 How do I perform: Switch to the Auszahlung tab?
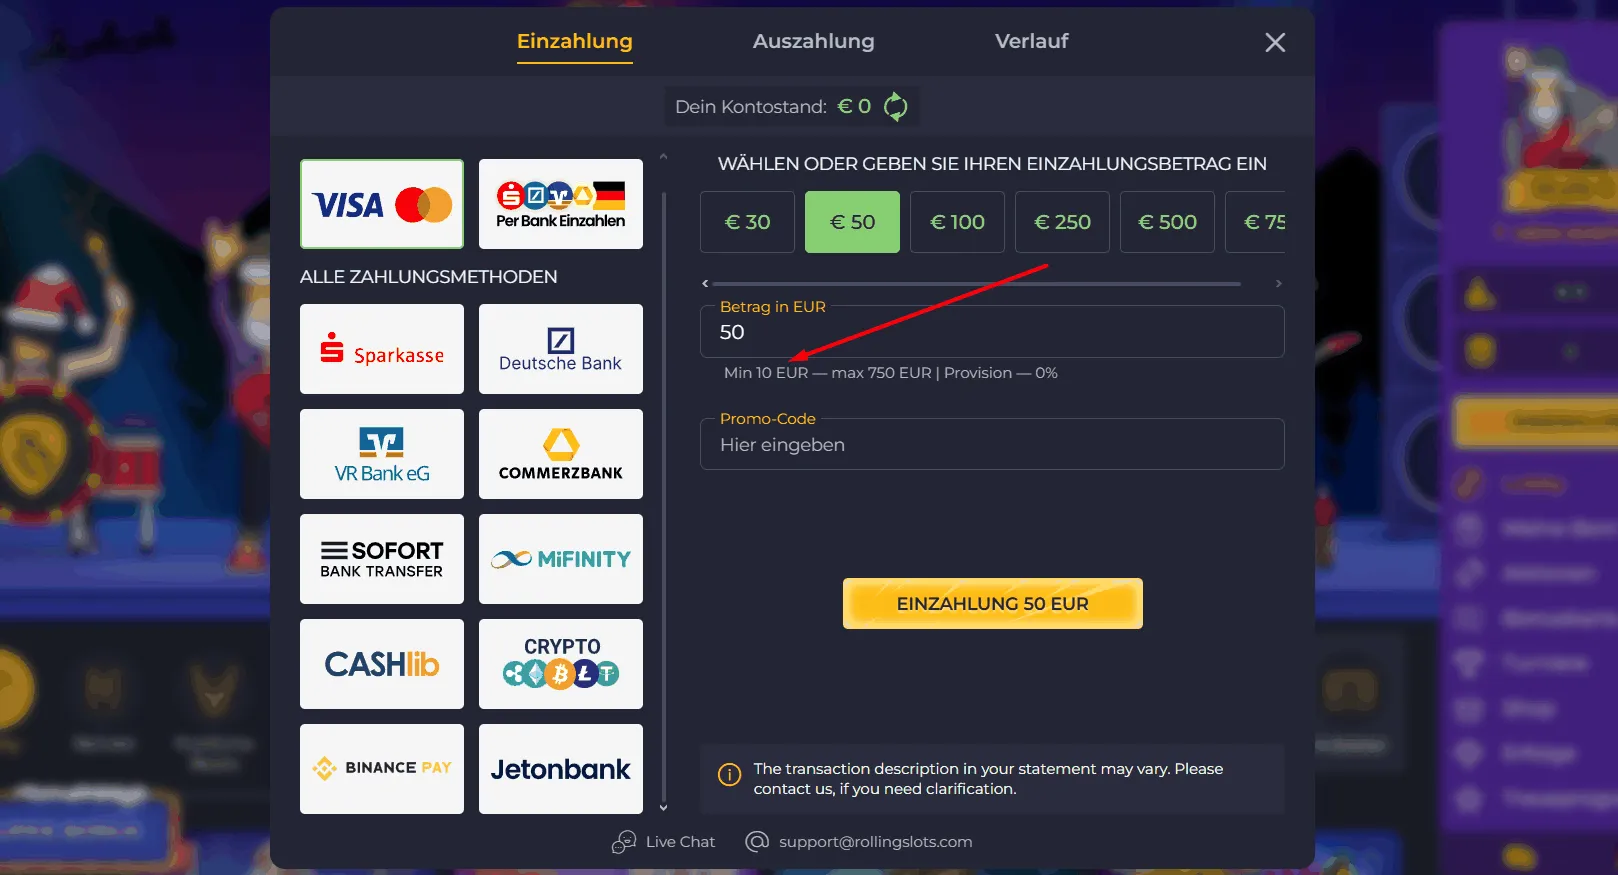[x=813, y=41]
